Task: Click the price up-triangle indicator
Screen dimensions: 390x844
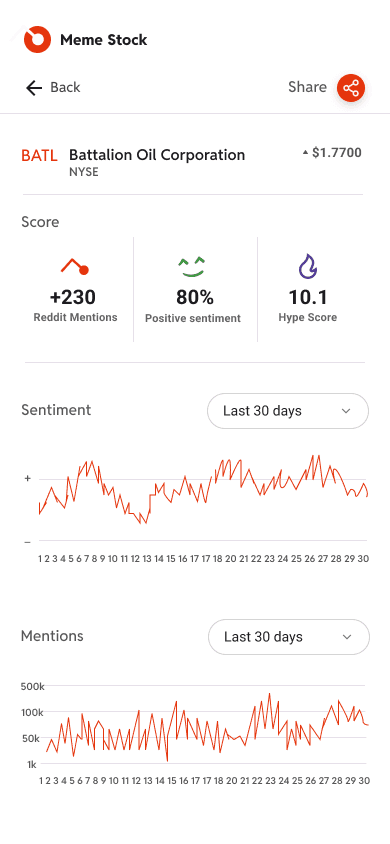Action: [x=306, y=153]
